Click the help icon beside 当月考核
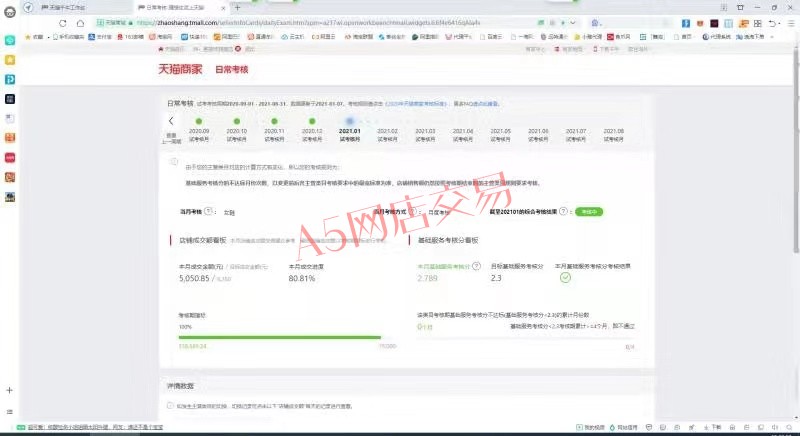The image size is (800, 436). pyautogui.click(x=208, y=211)
